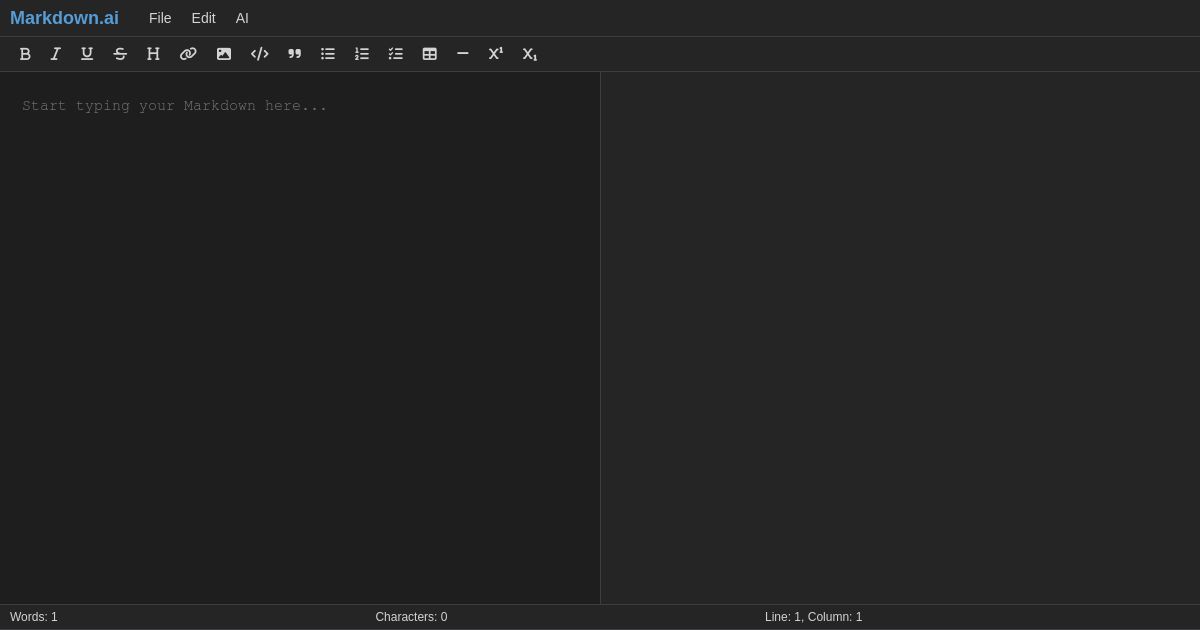Apply italic formatting
The height and width of the screenshot is (630, 1200).
point(56,54)
